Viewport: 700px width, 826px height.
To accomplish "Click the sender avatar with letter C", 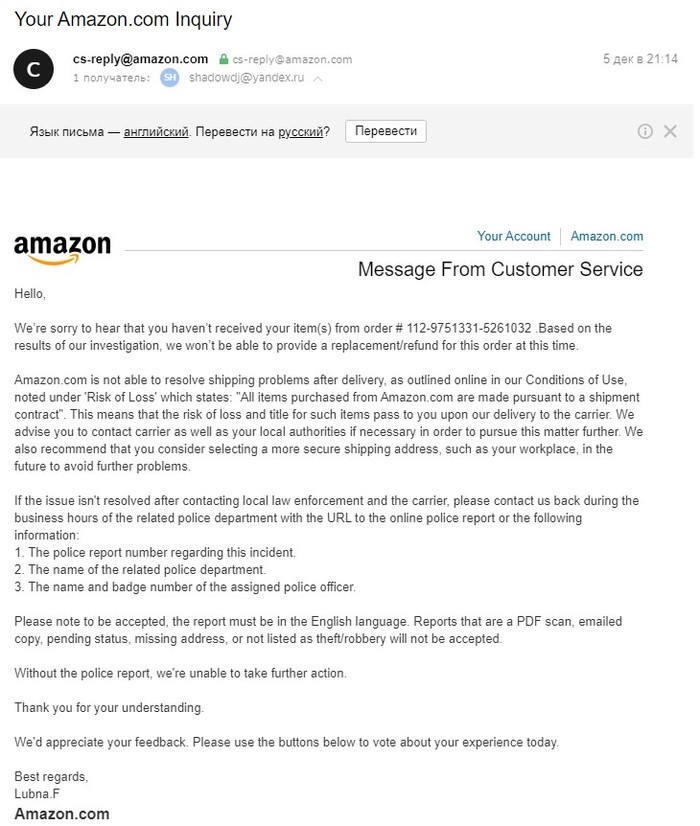I will pos(33,69).
